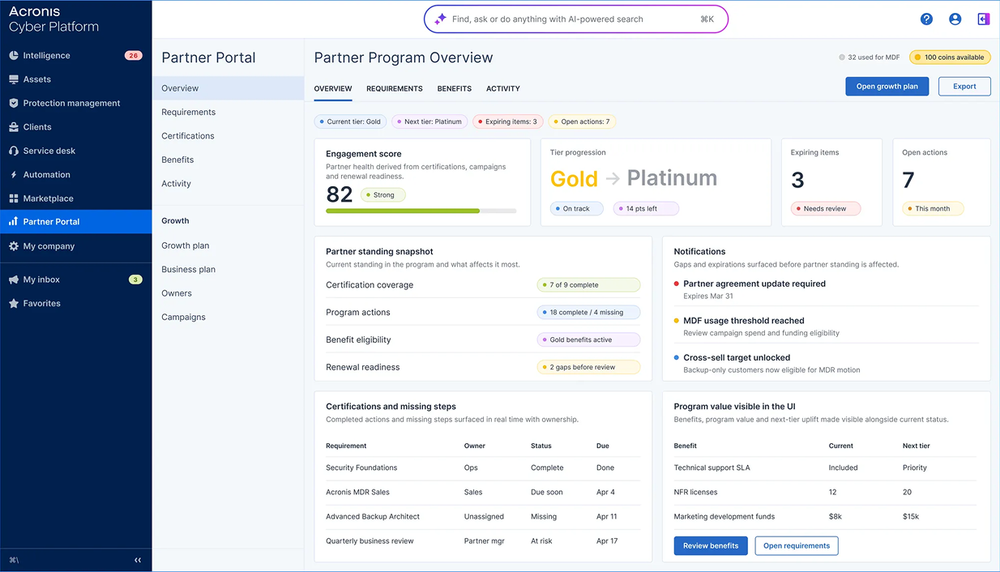Click the 7 of 9 complete pill
1000x572 pixels.
[588, 285]
